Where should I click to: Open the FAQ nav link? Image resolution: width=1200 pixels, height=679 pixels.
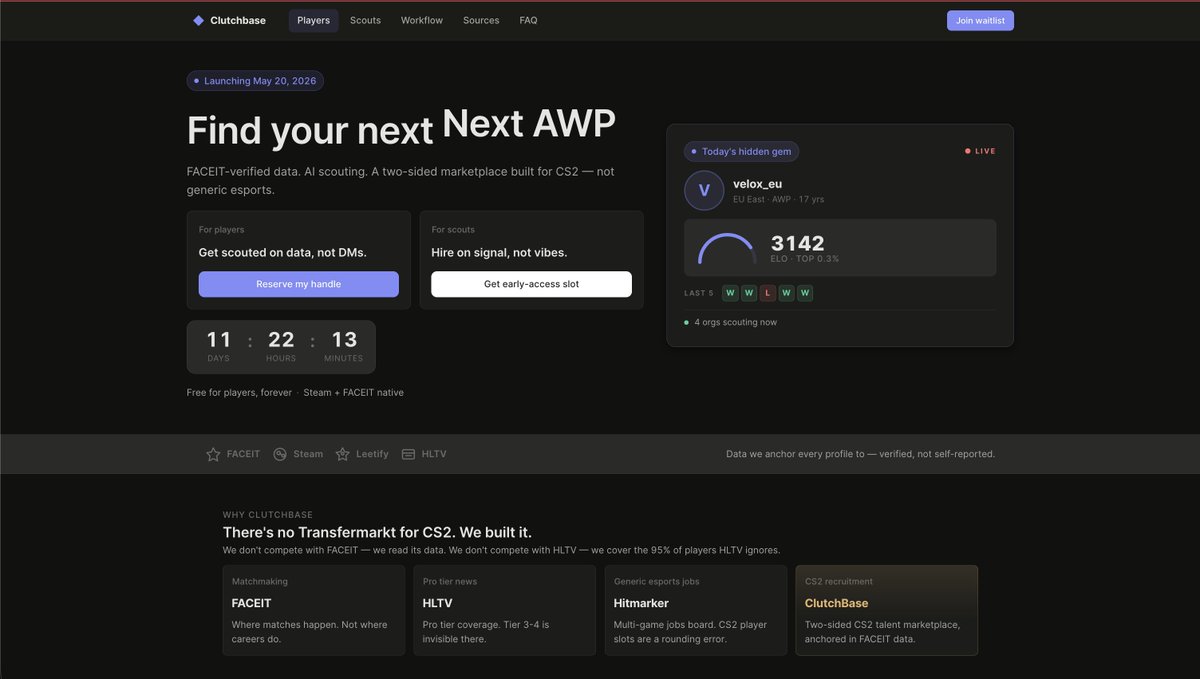(x=528, y=20)
